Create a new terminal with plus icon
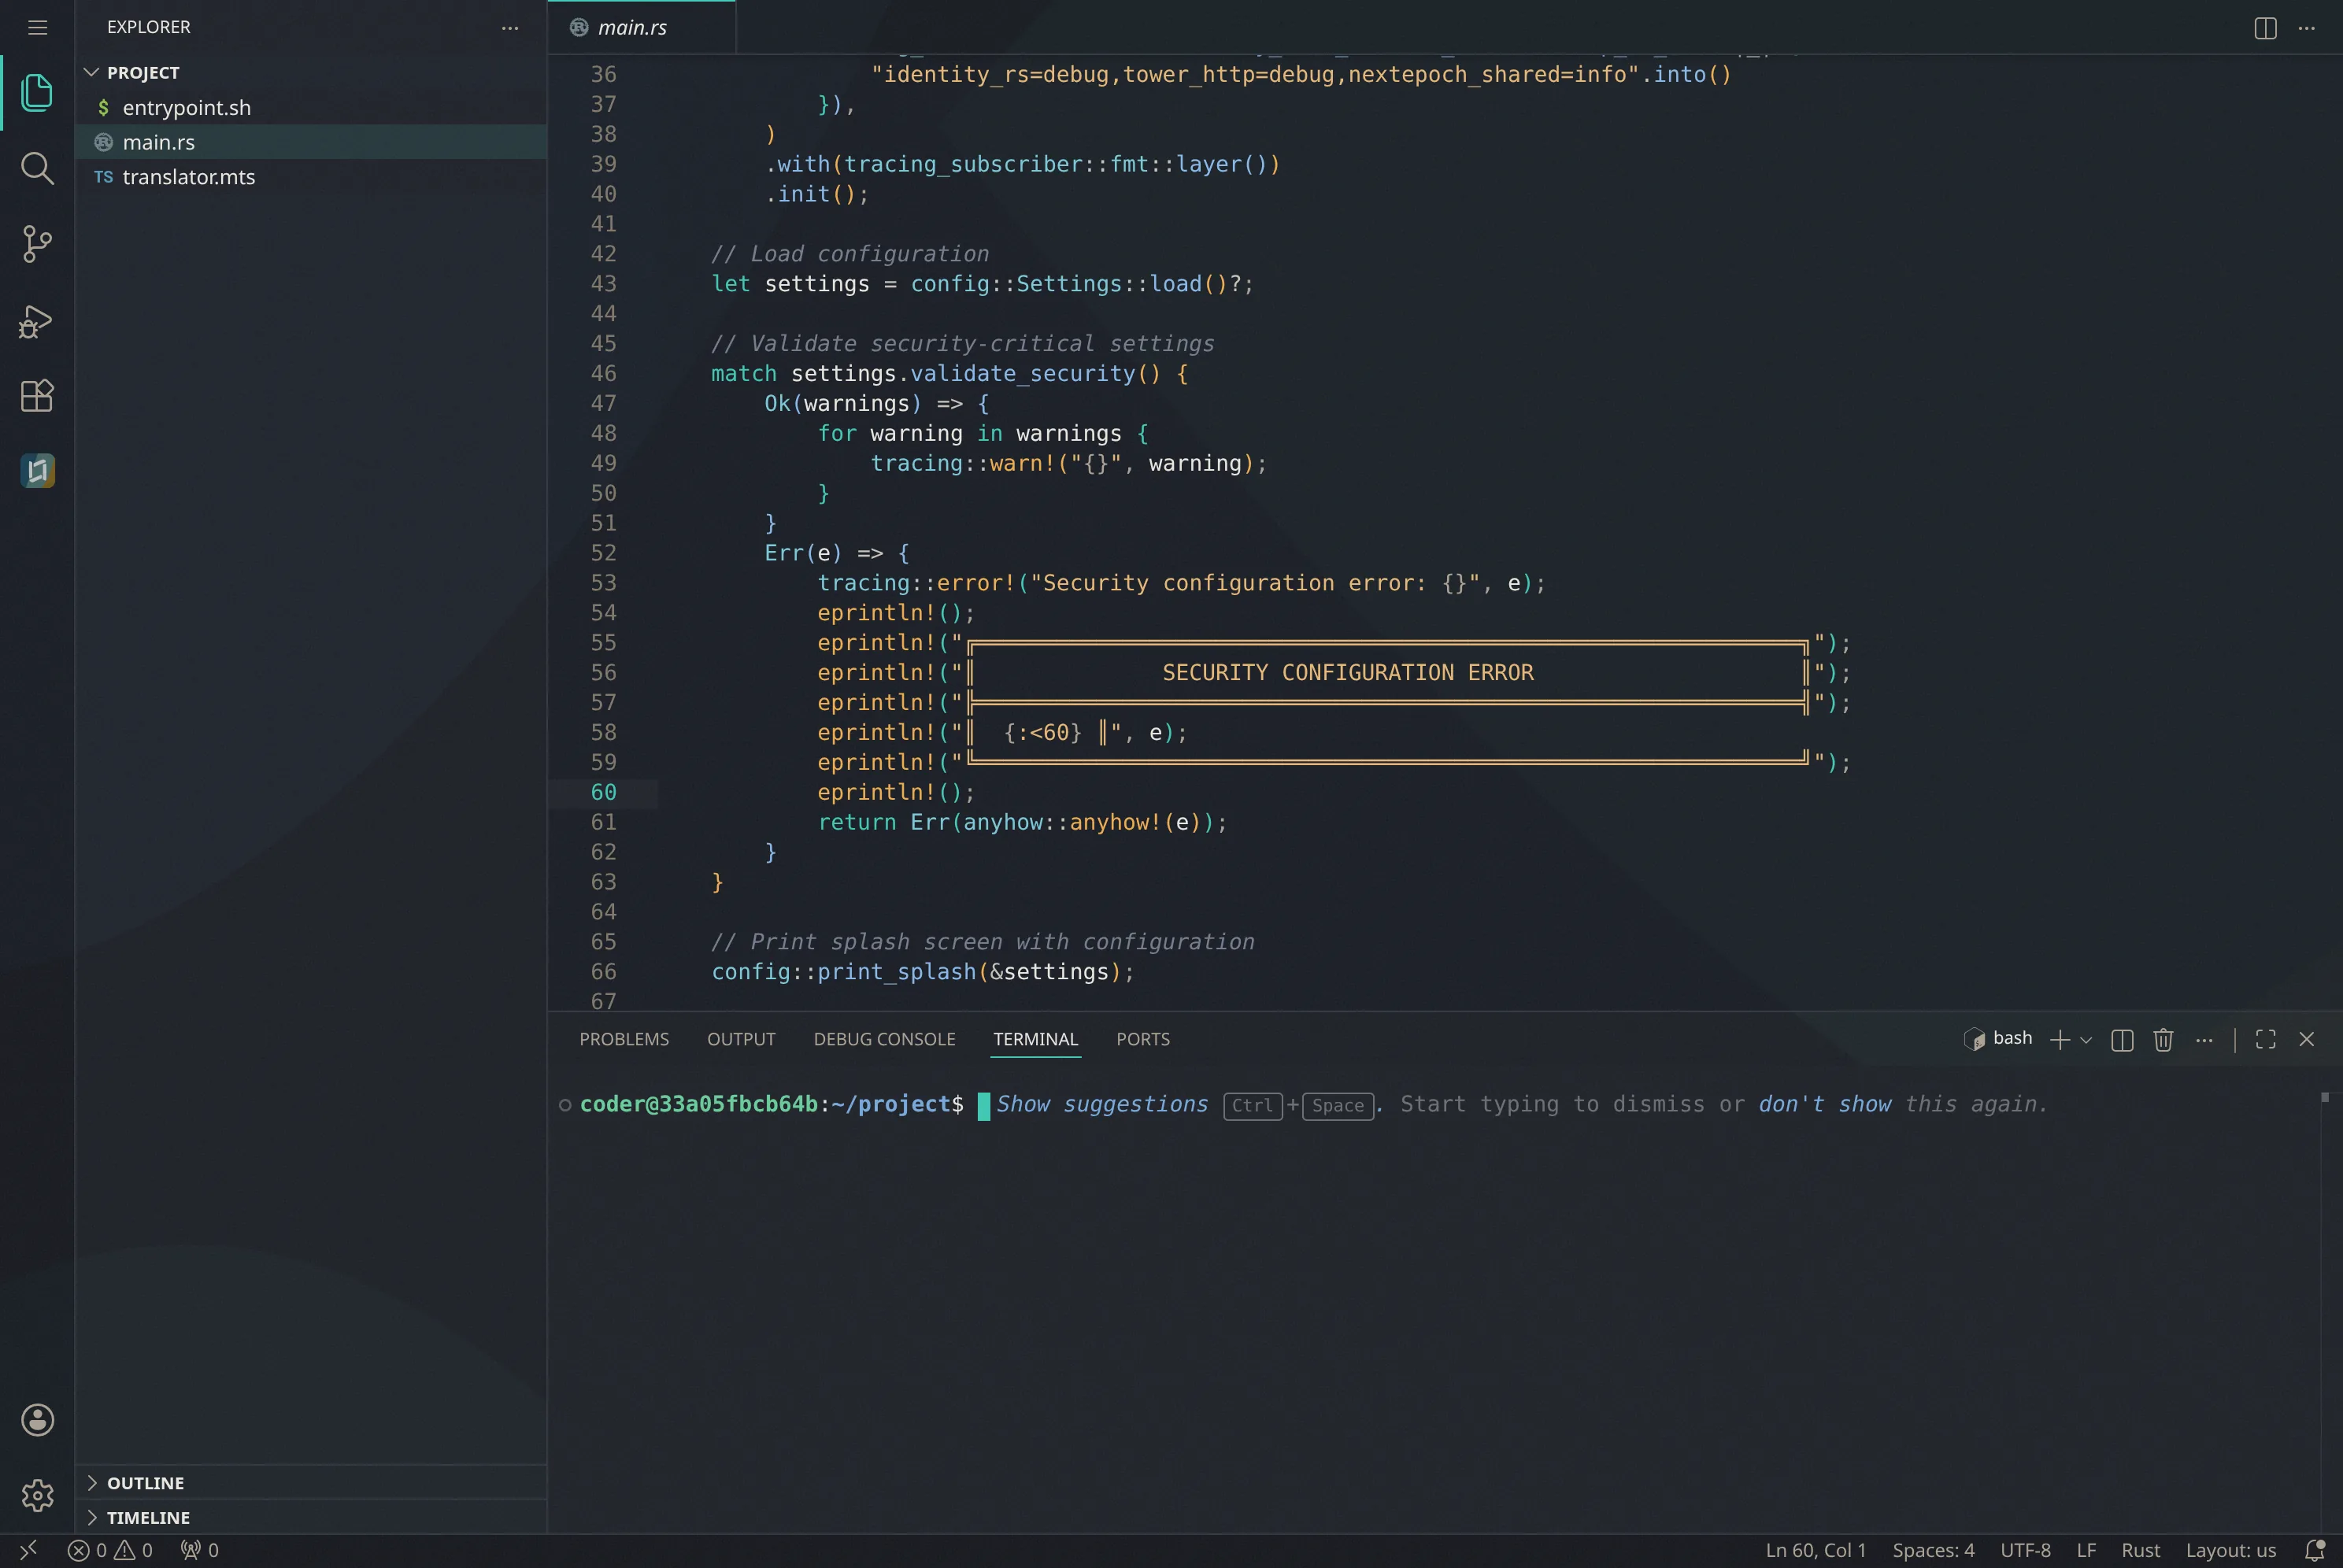The height and width of the screenshot is (1568, 2343). [2059, 1040]
